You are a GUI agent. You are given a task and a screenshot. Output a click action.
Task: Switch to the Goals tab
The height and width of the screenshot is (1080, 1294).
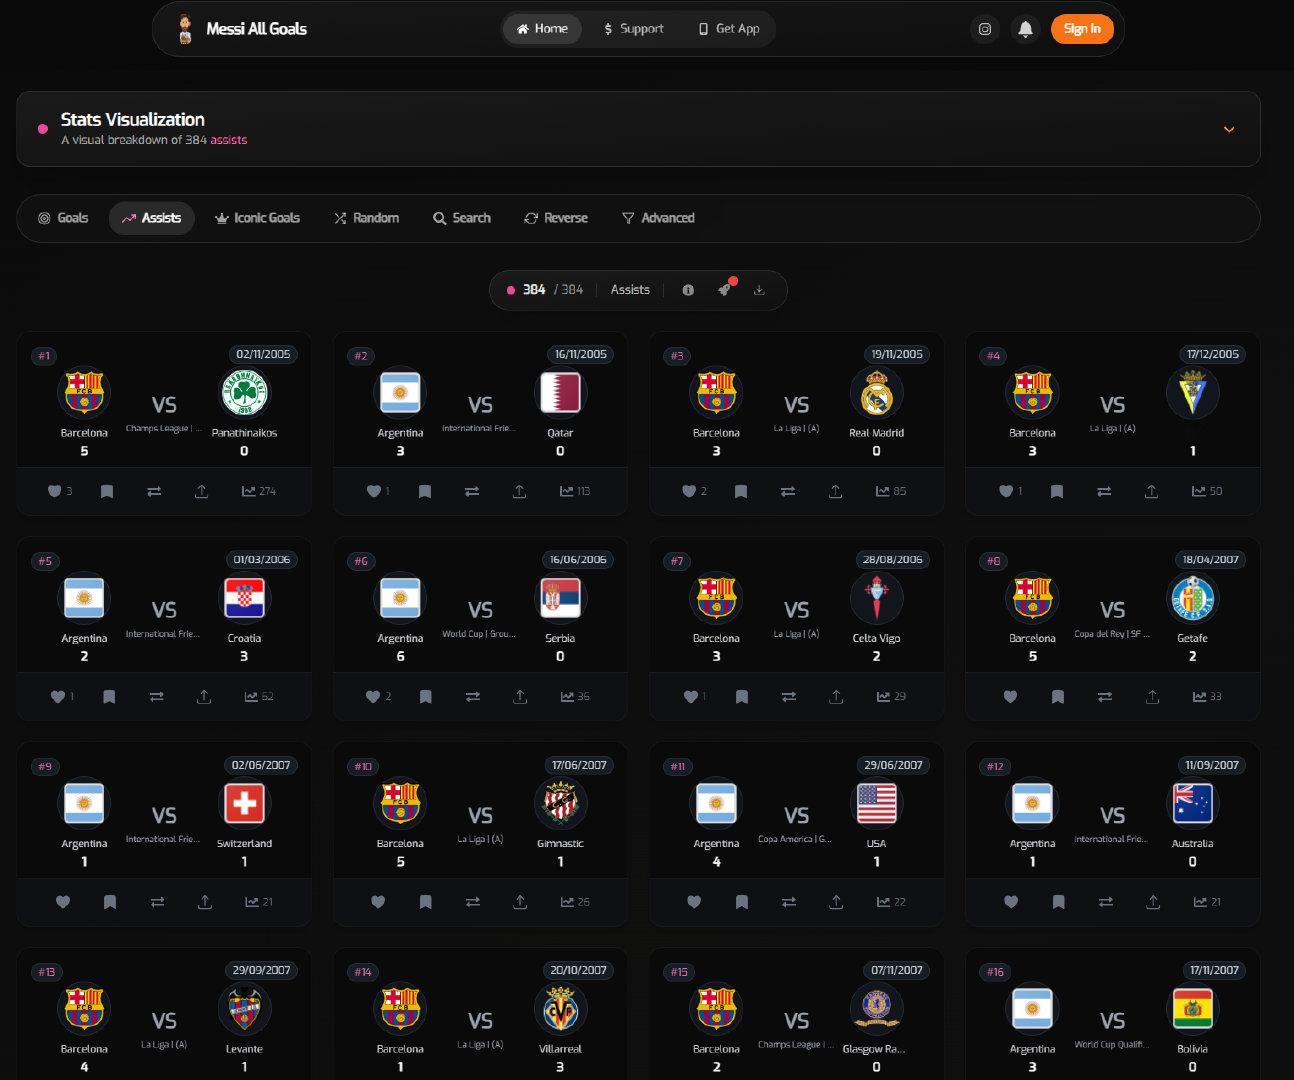(x=63, y=218)
